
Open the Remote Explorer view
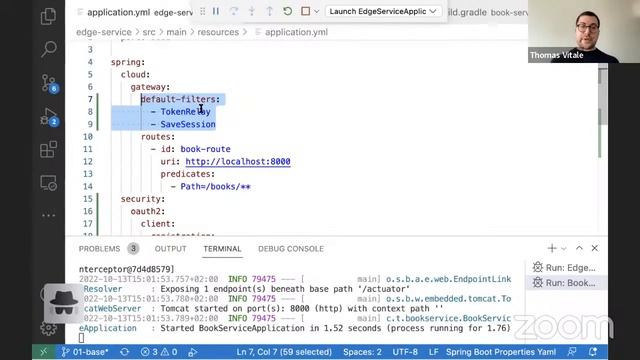point(48,183)
